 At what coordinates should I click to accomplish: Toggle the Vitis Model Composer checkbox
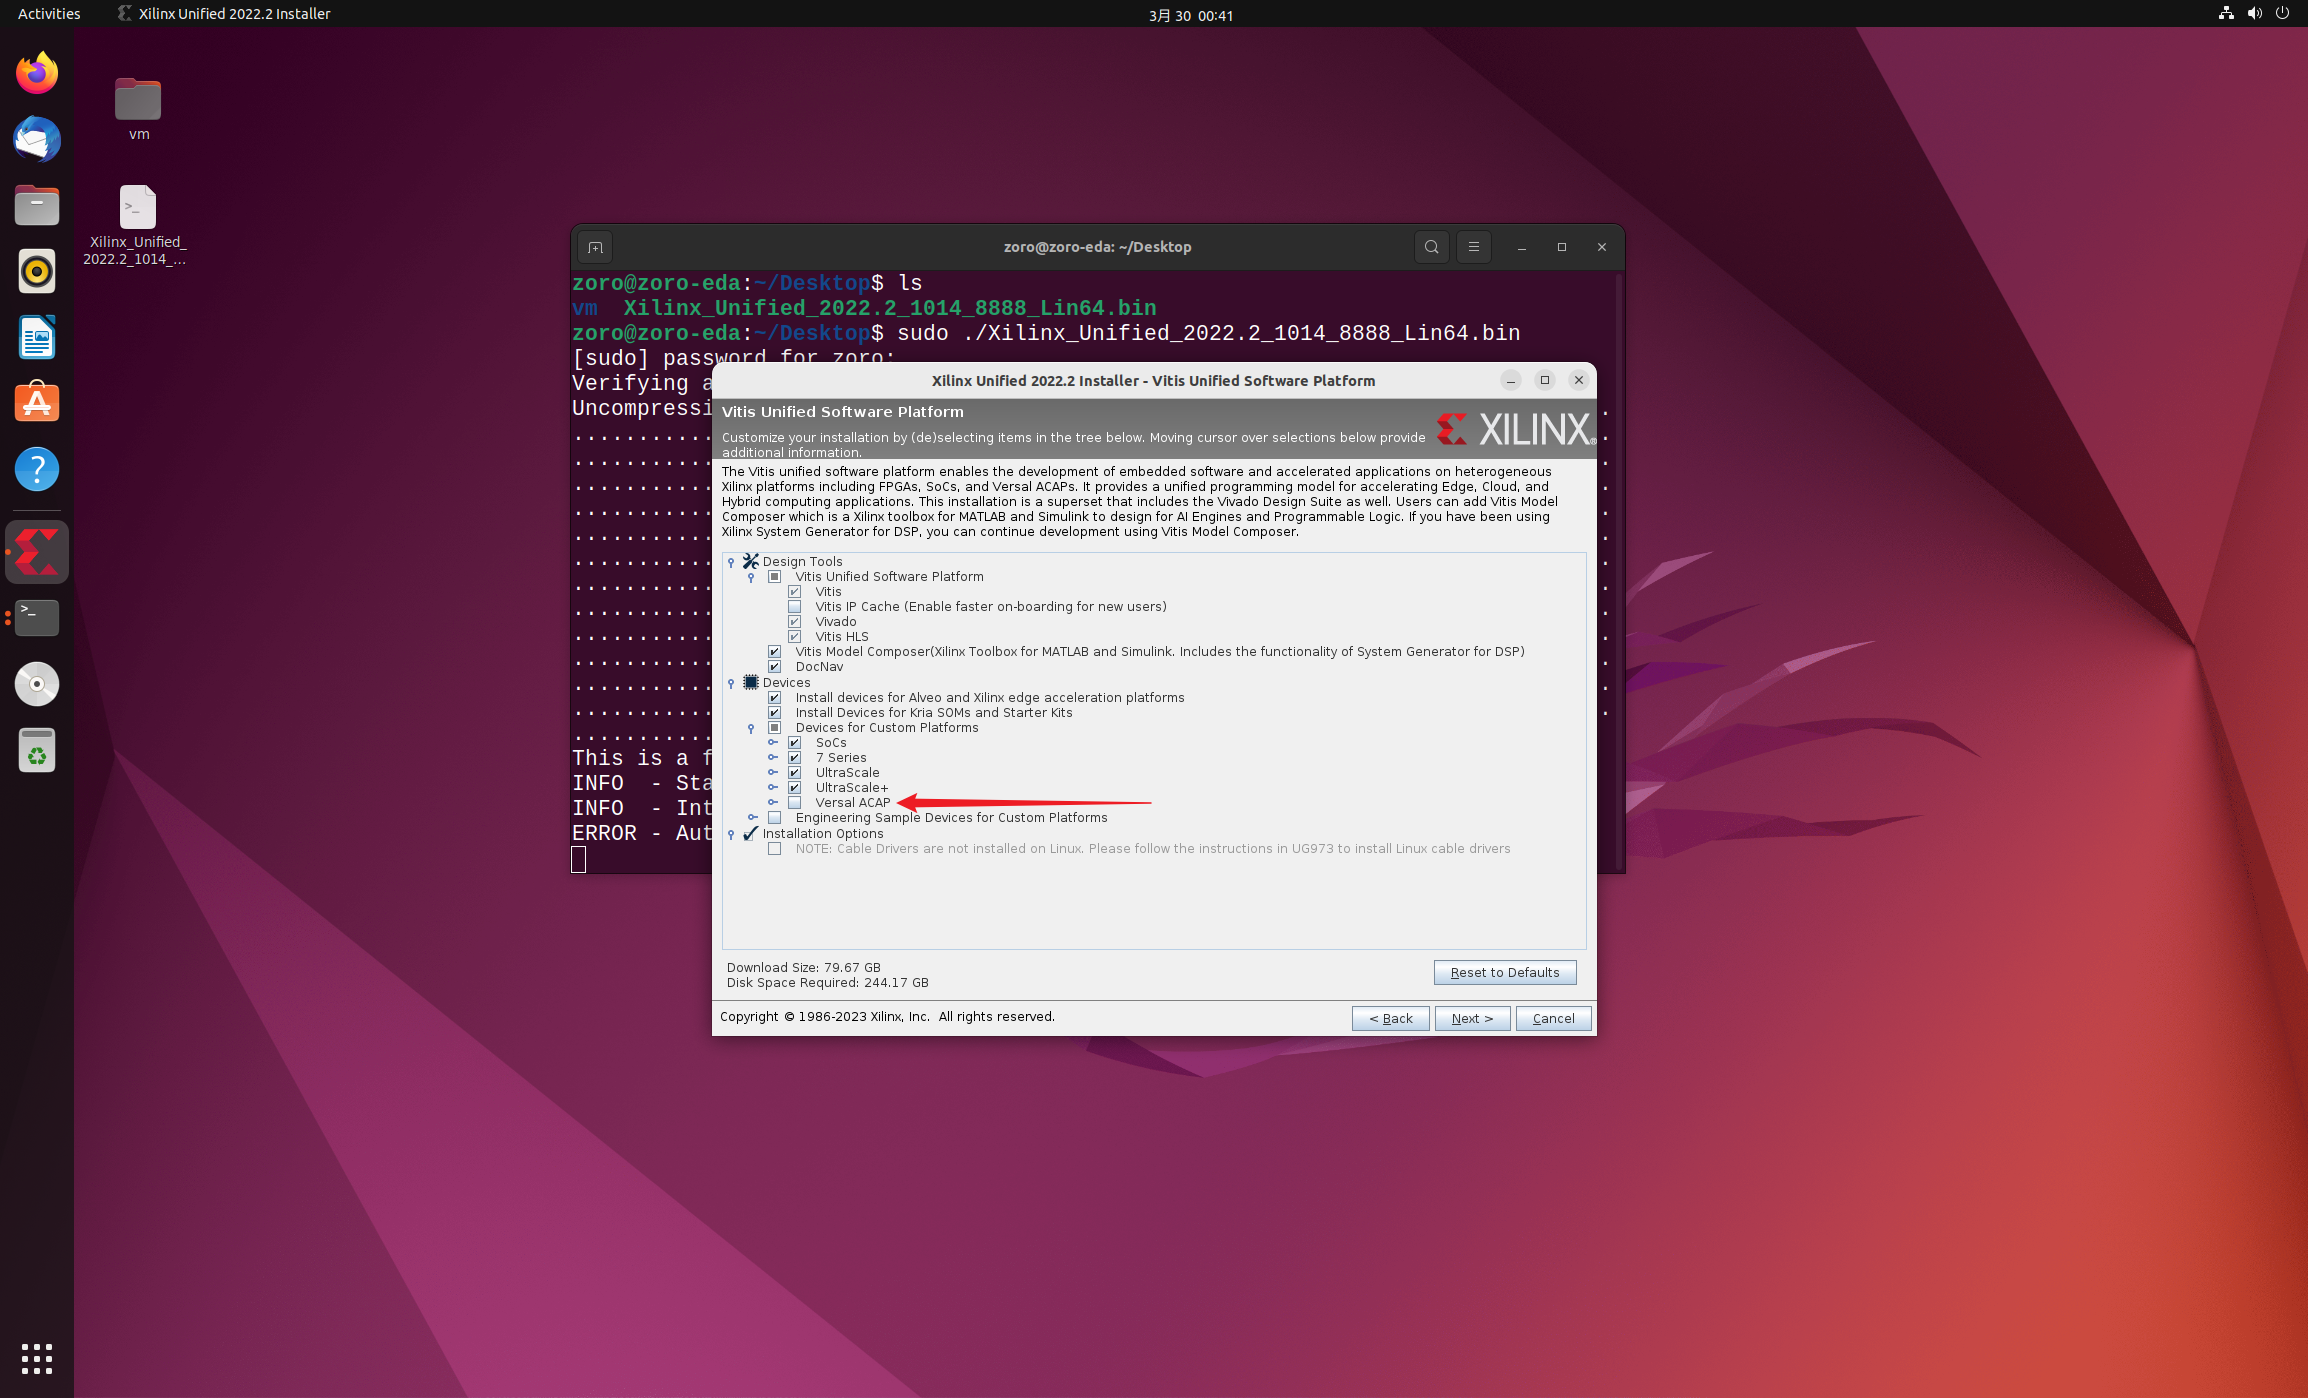[x=775, y=652]
